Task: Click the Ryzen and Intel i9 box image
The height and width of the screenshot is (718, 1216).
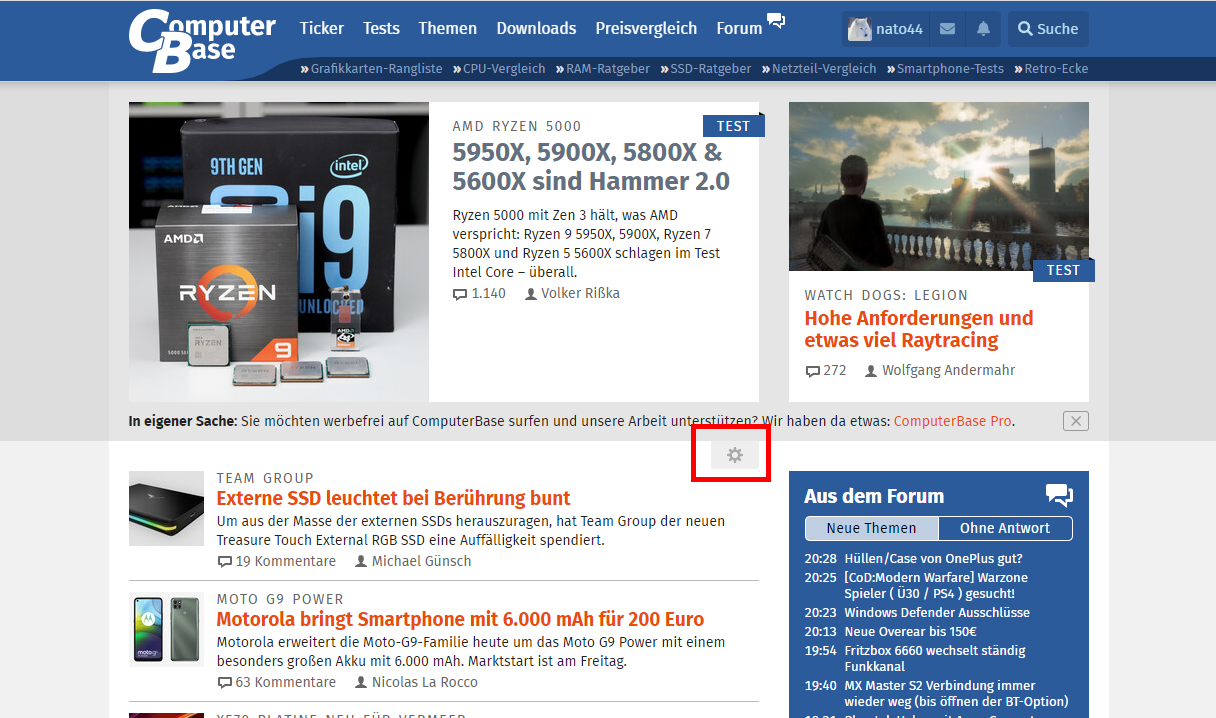Action: coord(279,251)
